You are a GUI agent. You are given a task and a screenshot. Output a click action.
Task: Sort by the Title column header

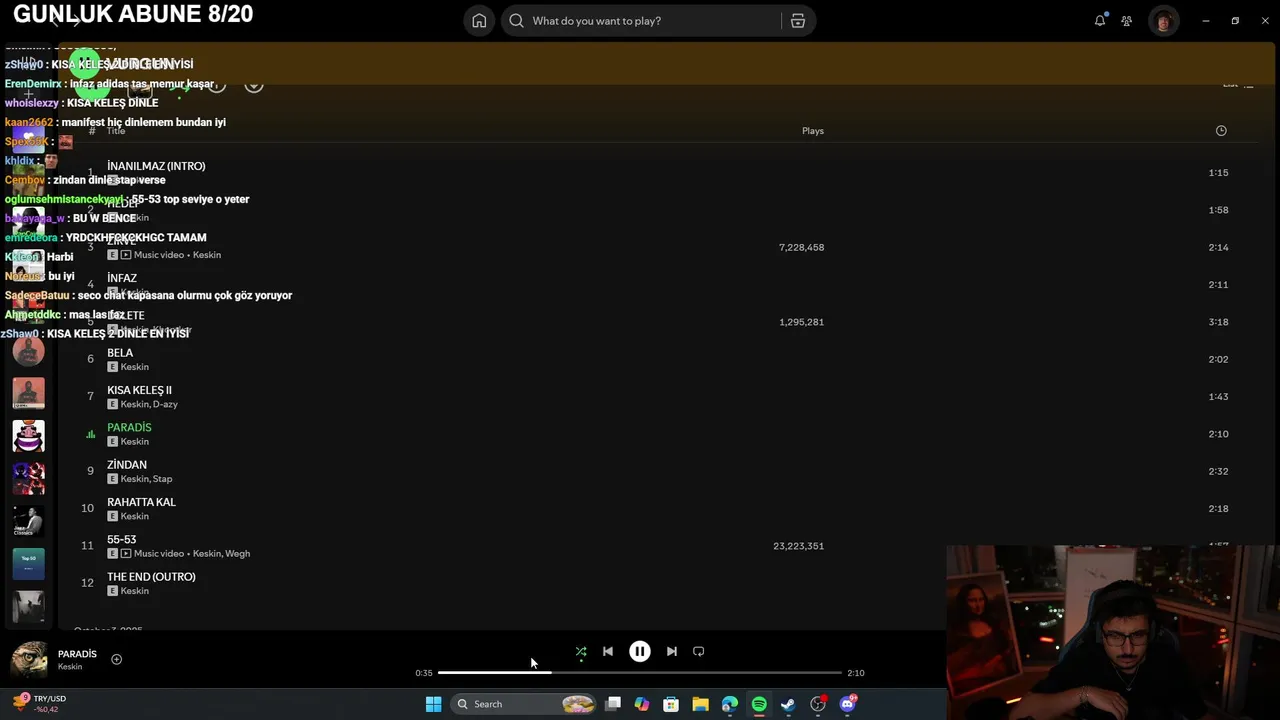(116, 131)
